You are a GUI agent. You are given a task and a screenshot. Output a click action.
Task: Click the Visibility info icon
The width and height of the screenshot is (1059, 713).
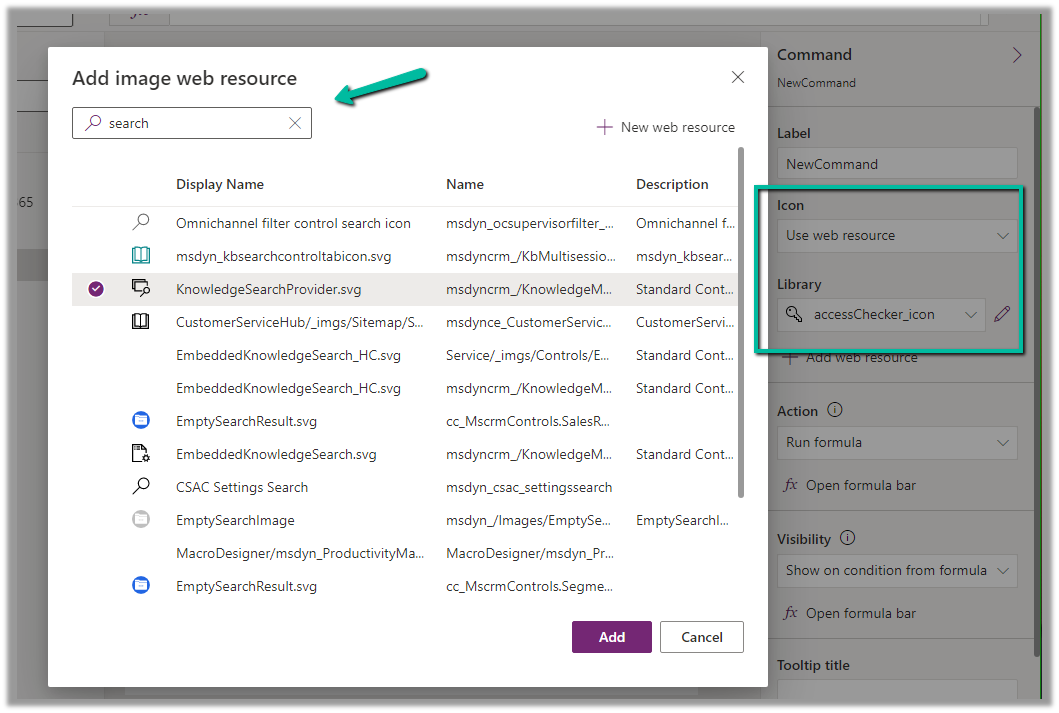848,538
